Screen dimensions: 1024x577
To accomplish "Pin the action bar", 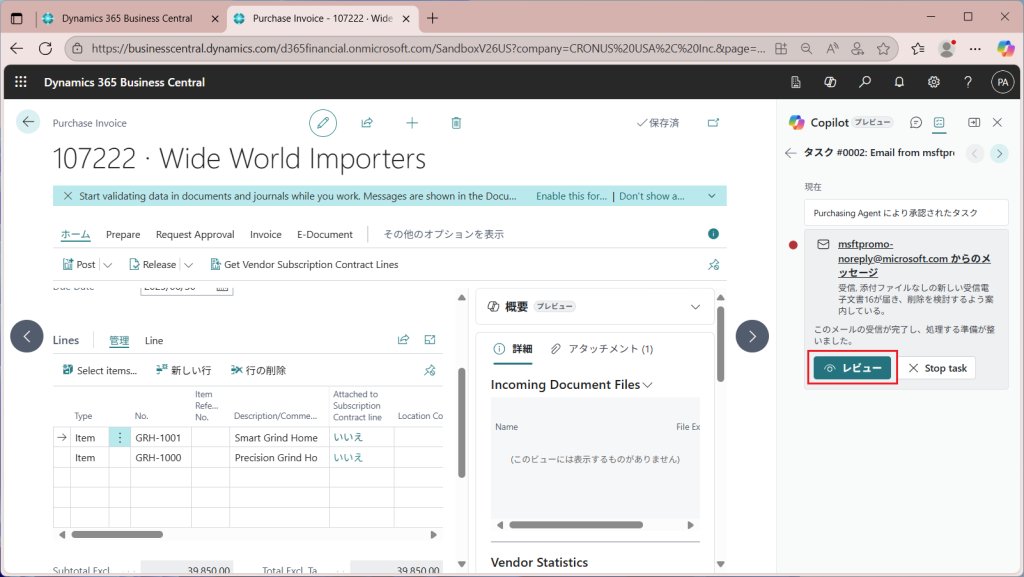I will pos(713,264).
